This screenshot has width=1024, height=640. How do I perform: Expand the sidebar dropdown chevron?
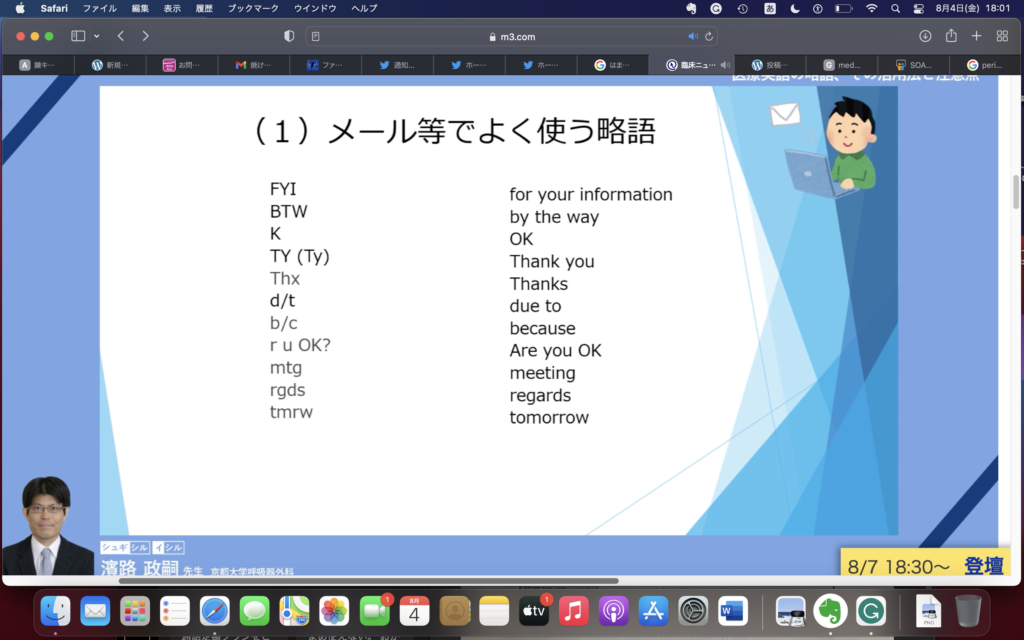97,36
